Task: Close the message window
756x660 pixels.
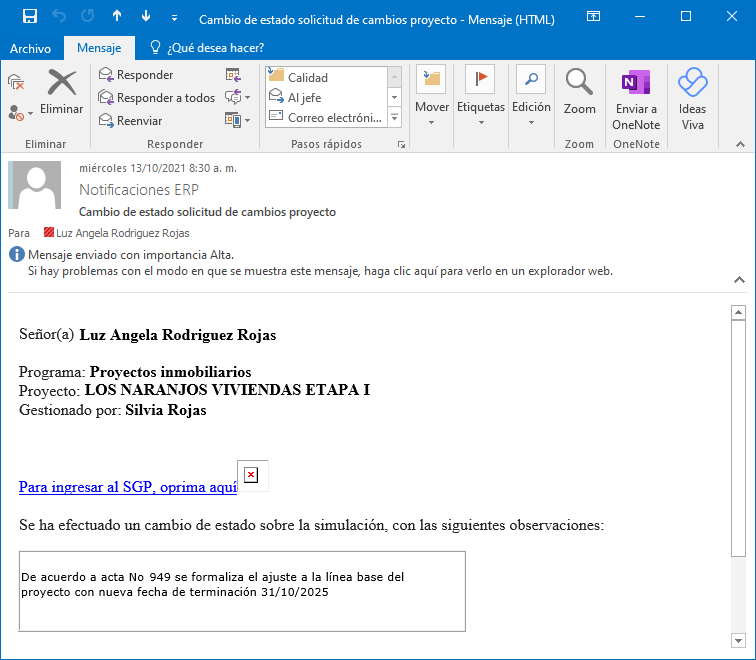Action: (731, 16)
